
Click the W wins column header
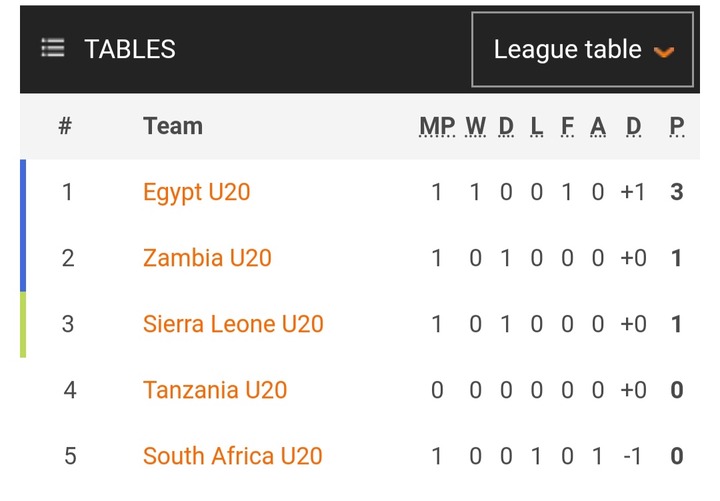476,126
